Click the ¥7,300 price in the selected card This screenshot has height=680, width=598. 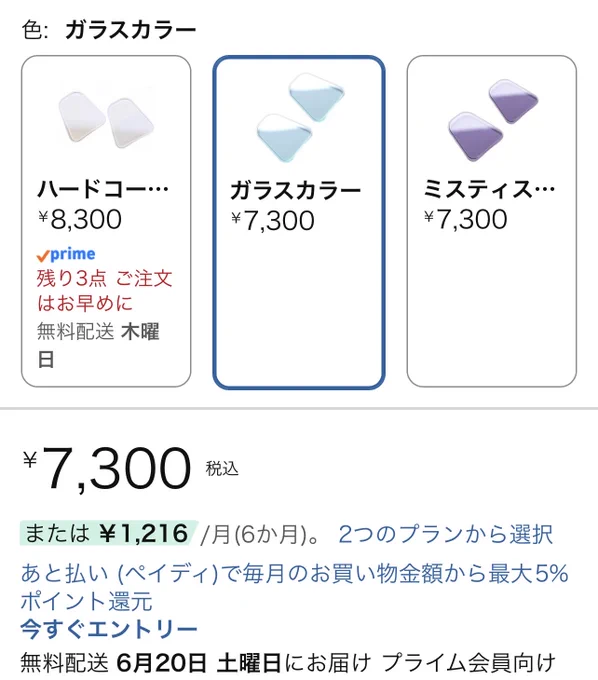pos(273,221)
